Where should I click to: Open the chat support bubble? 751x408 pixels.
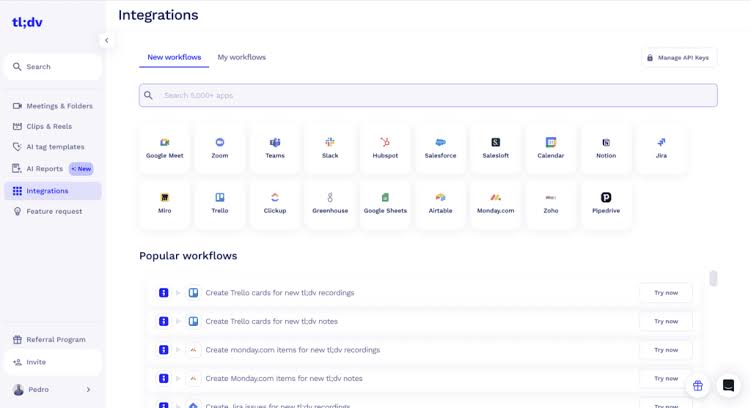tap(728, 385)
